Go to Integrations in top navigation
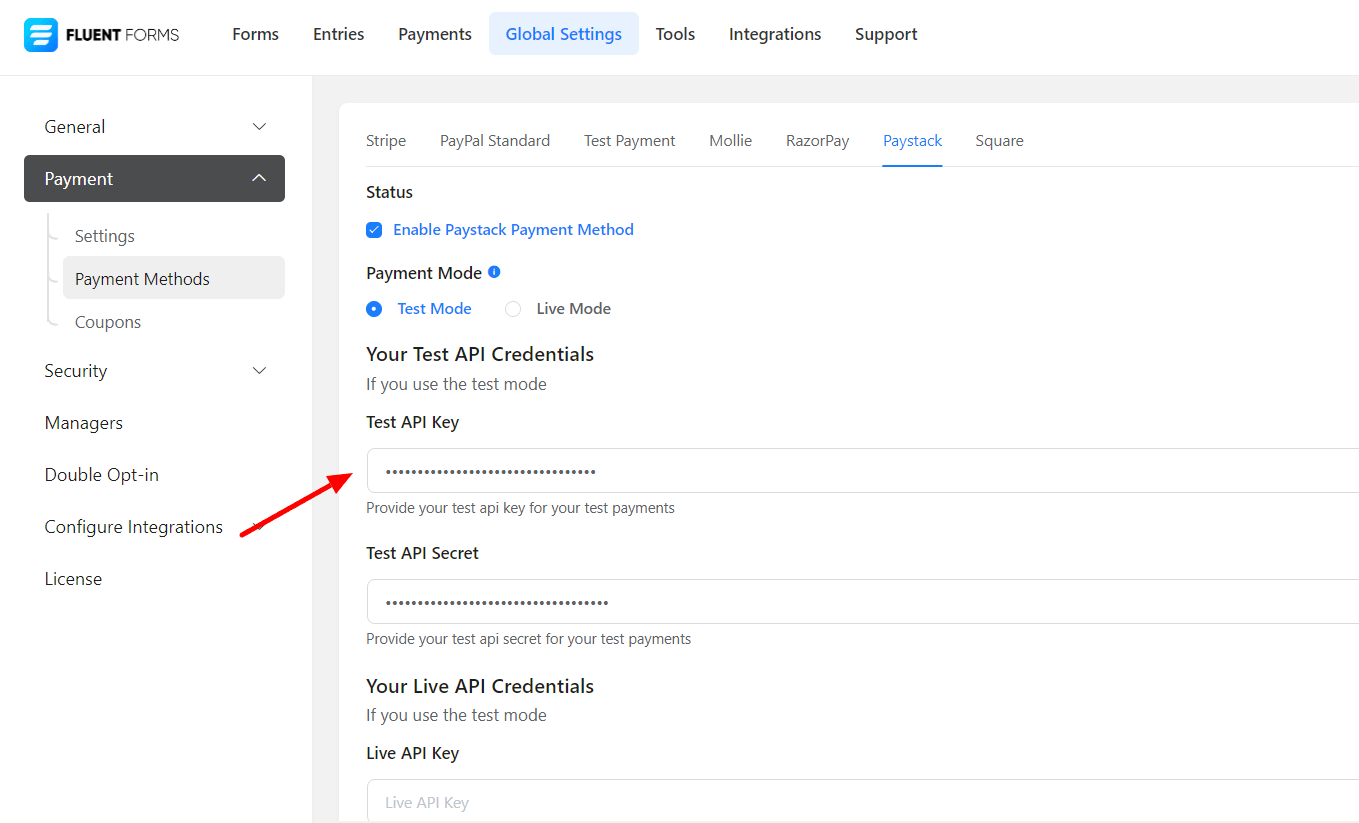 point(775,34)
